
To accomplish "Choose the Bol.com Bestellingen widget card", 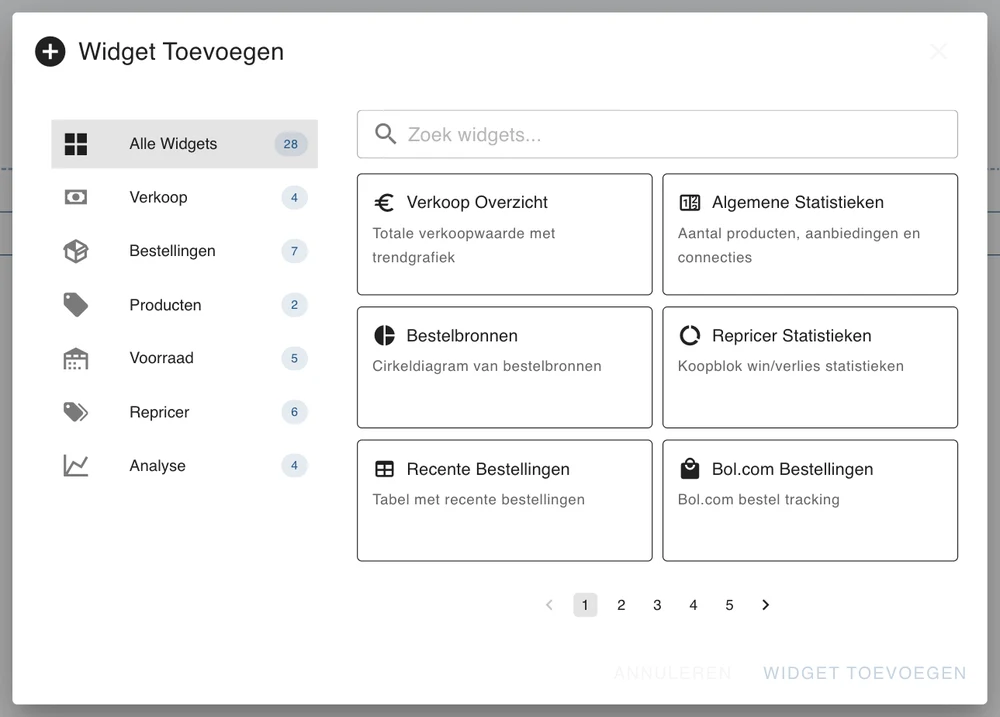I will [810, 501].
